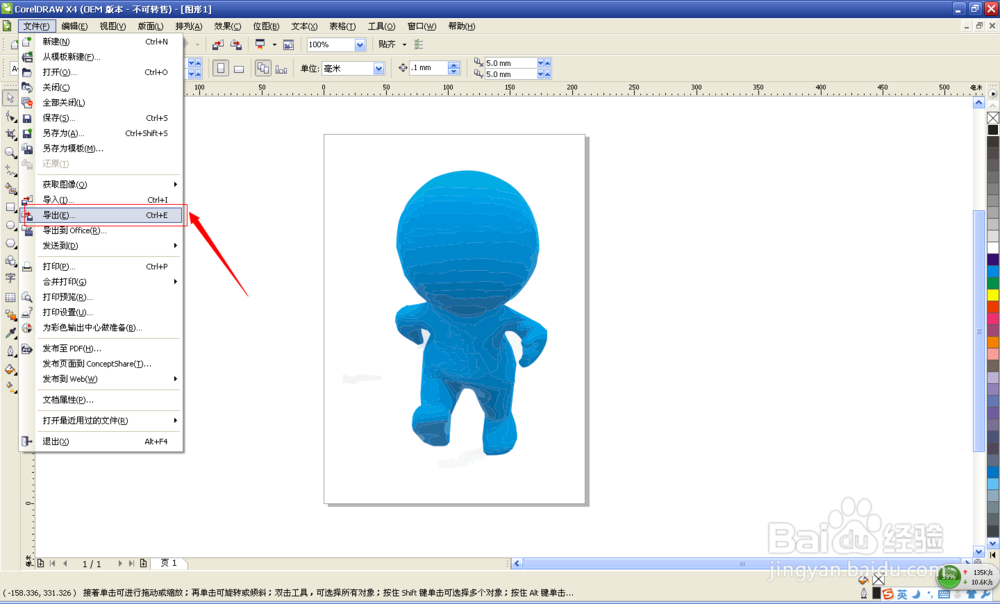
Task: Select the Fill bucket tool
Action: [10, 369]
